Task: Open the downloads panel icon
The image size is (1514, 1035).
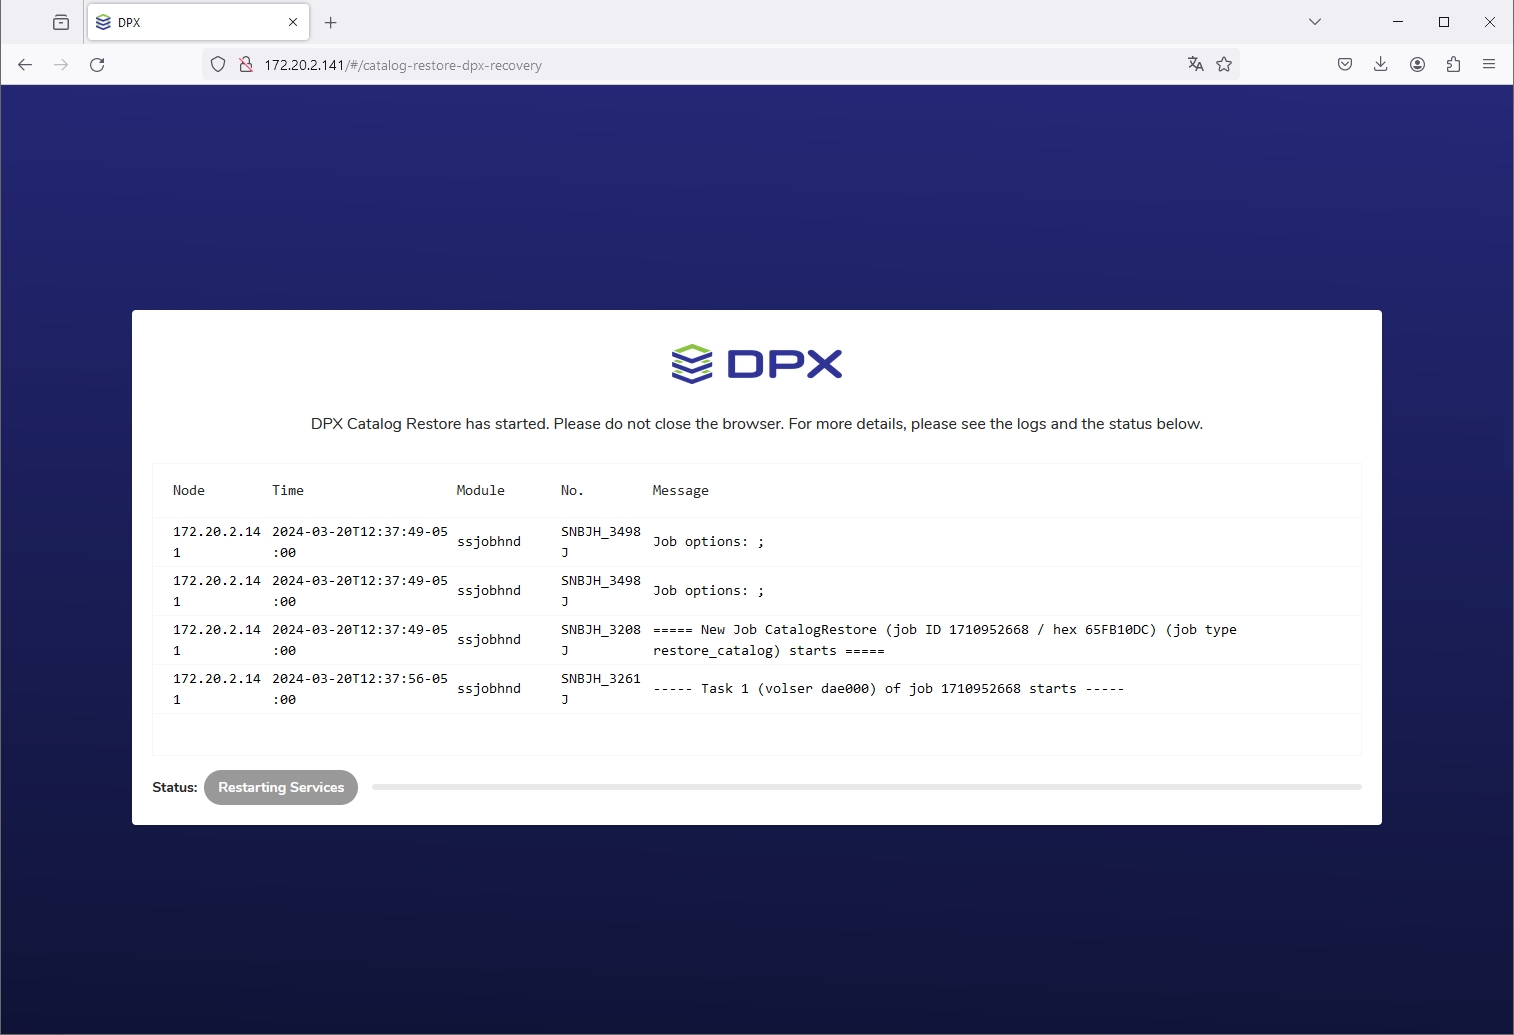Action: [1381, 65]
